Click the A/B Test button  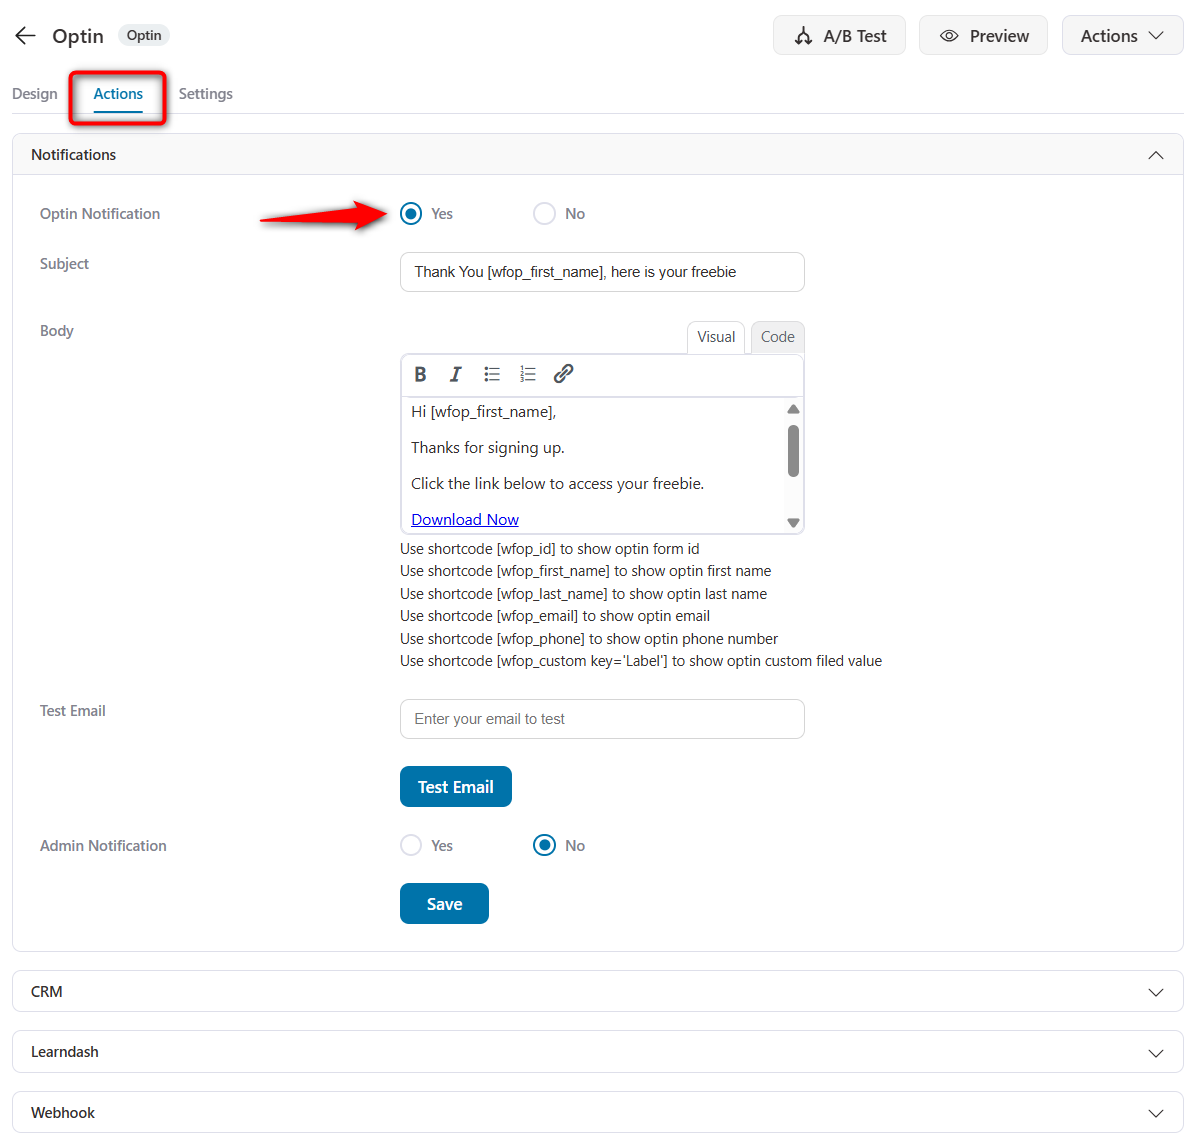pos(839,36)
